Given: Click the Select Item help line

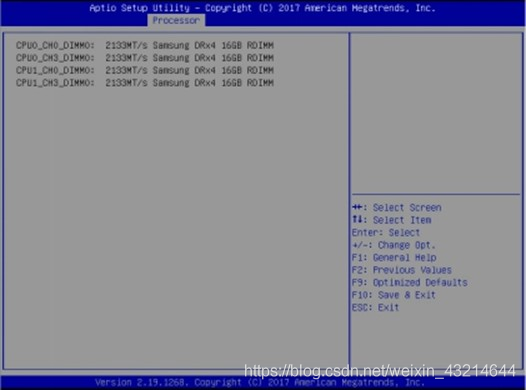Looking at the screenshot, I should click(392, 220).
